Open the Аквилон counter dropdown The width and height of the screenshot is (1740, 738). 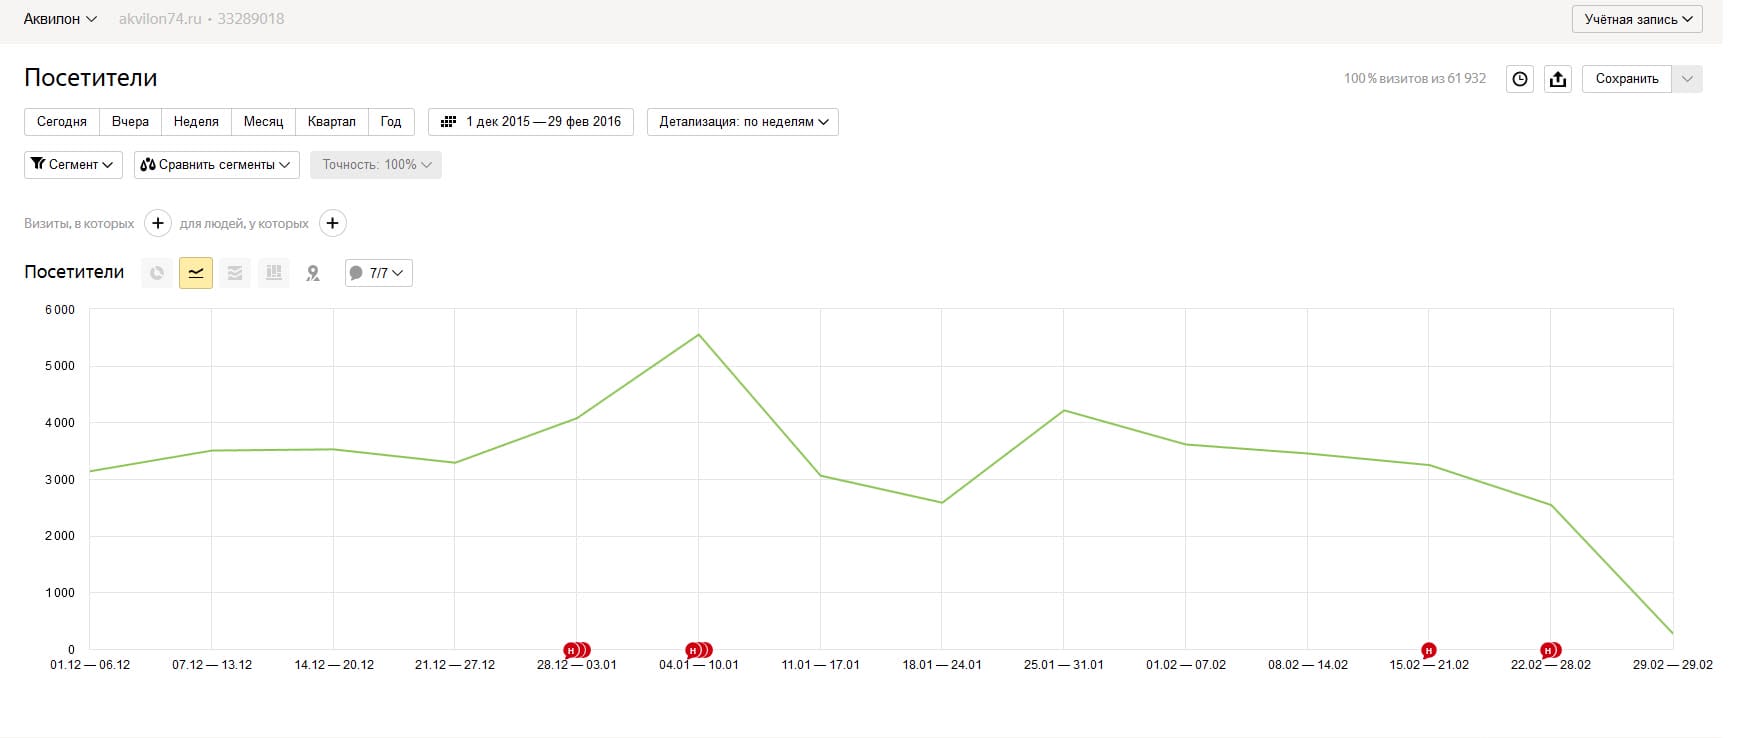[x=60, y=19]
